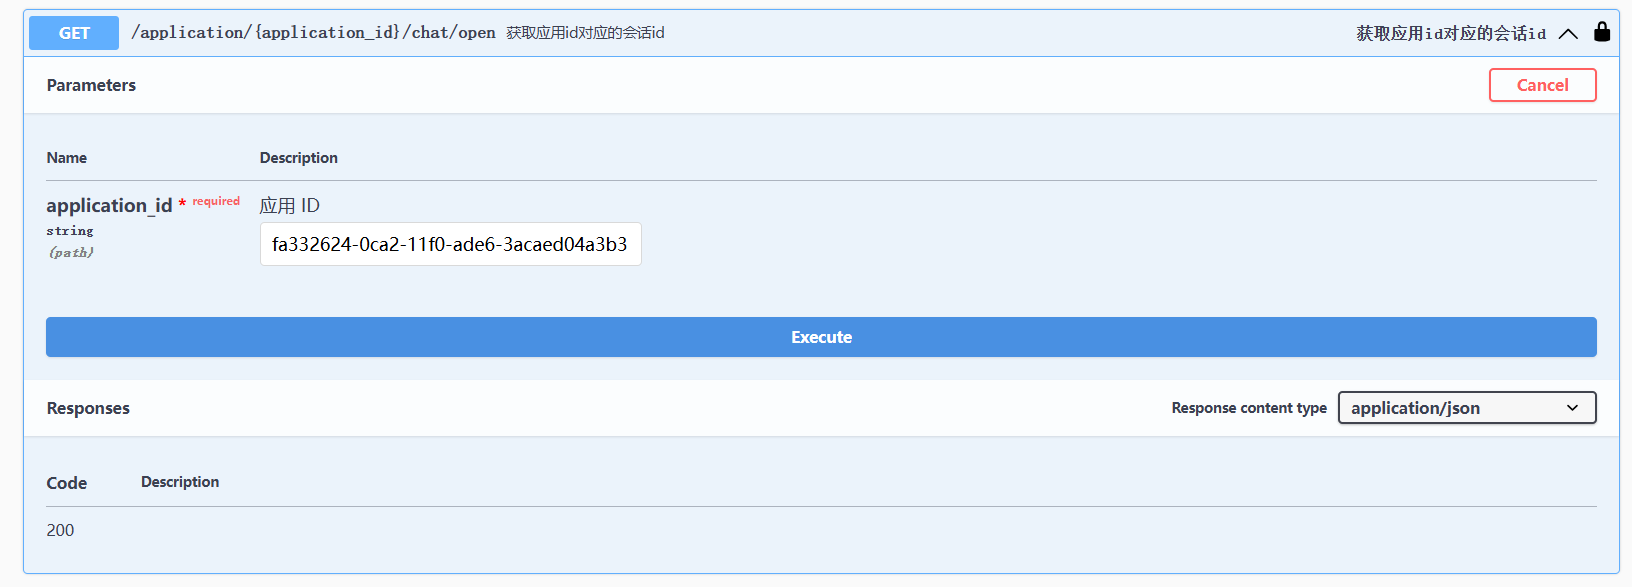Click the summary text after the endpoint path
The height and width of the screenshot is (587, 1632).
(585, 33)
